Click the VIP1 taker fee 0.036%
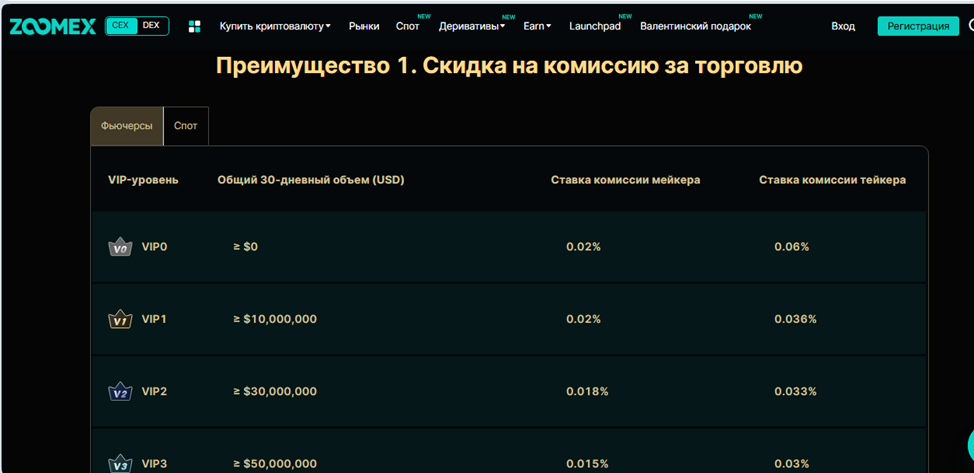 pos(795,319)
